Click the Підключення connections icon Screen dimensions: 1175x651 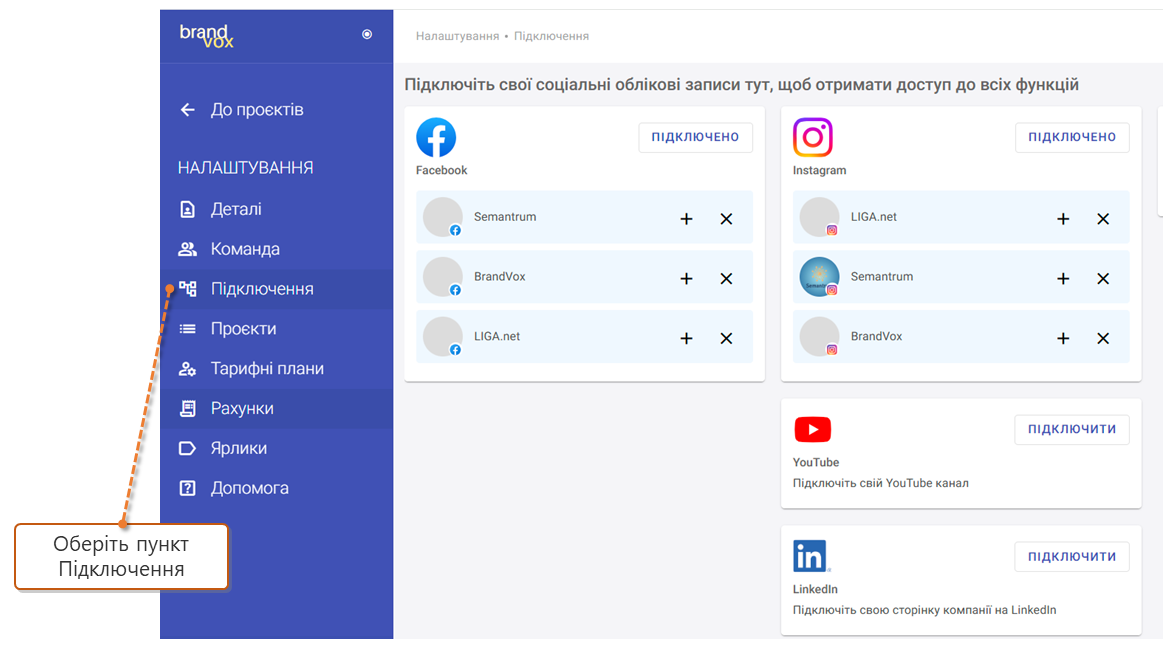click(x=187, y=289)
